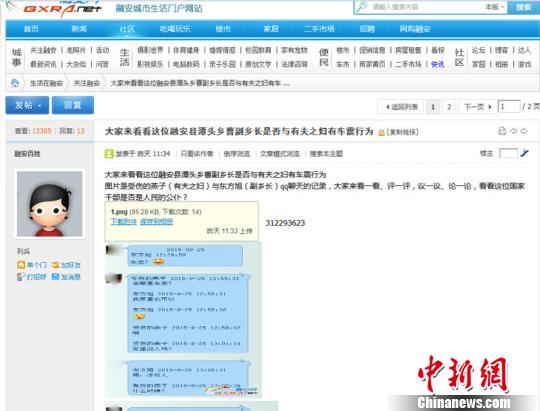Click the printer icon beside the post title
540x411 pixels.
point(502,131)
